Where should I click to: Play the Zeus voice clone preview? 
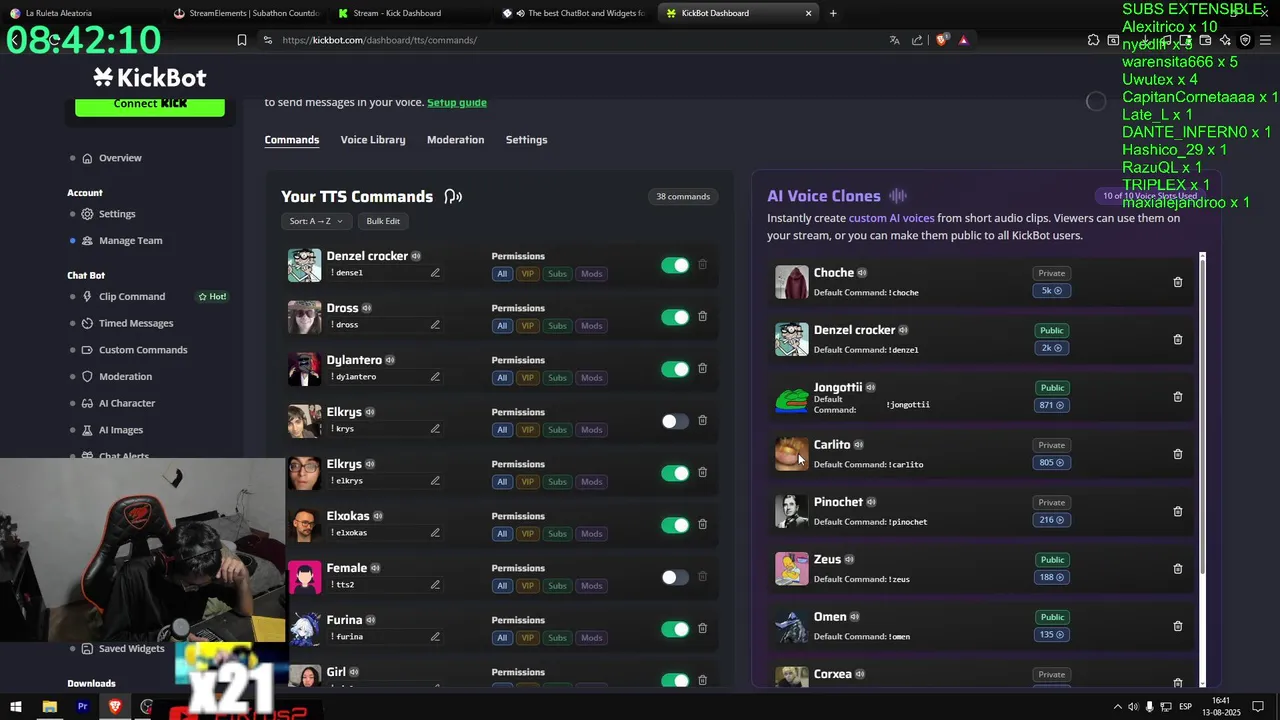pyautogui.click(x=849, y=560)
